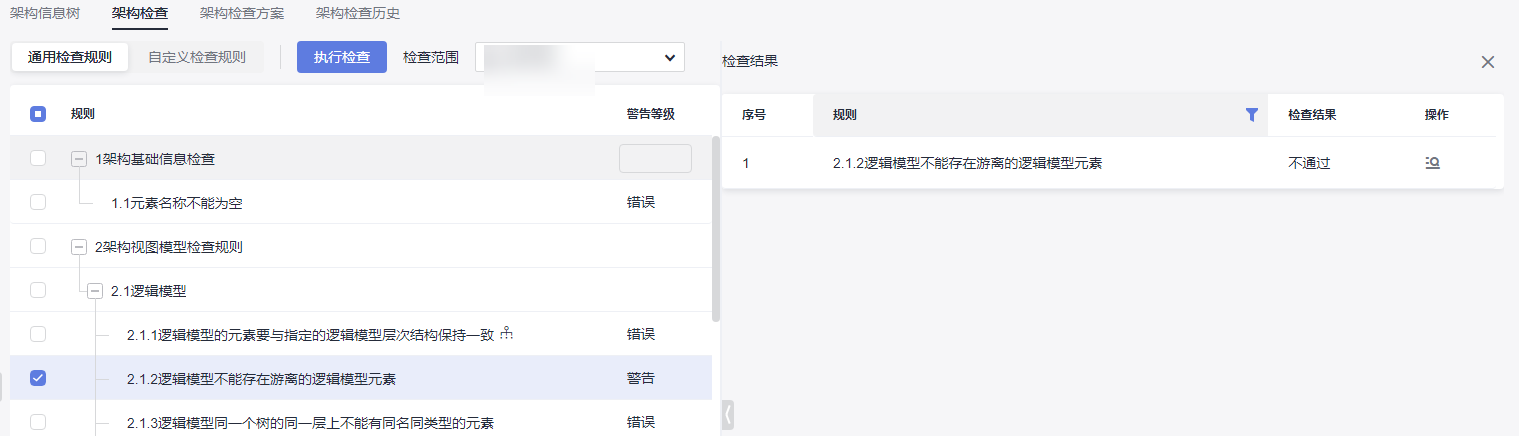Collapse the 2.1逻辑模型 tree node
Image resolution: width=1519 pixels, height=436 pixels.
click(95, 291)
